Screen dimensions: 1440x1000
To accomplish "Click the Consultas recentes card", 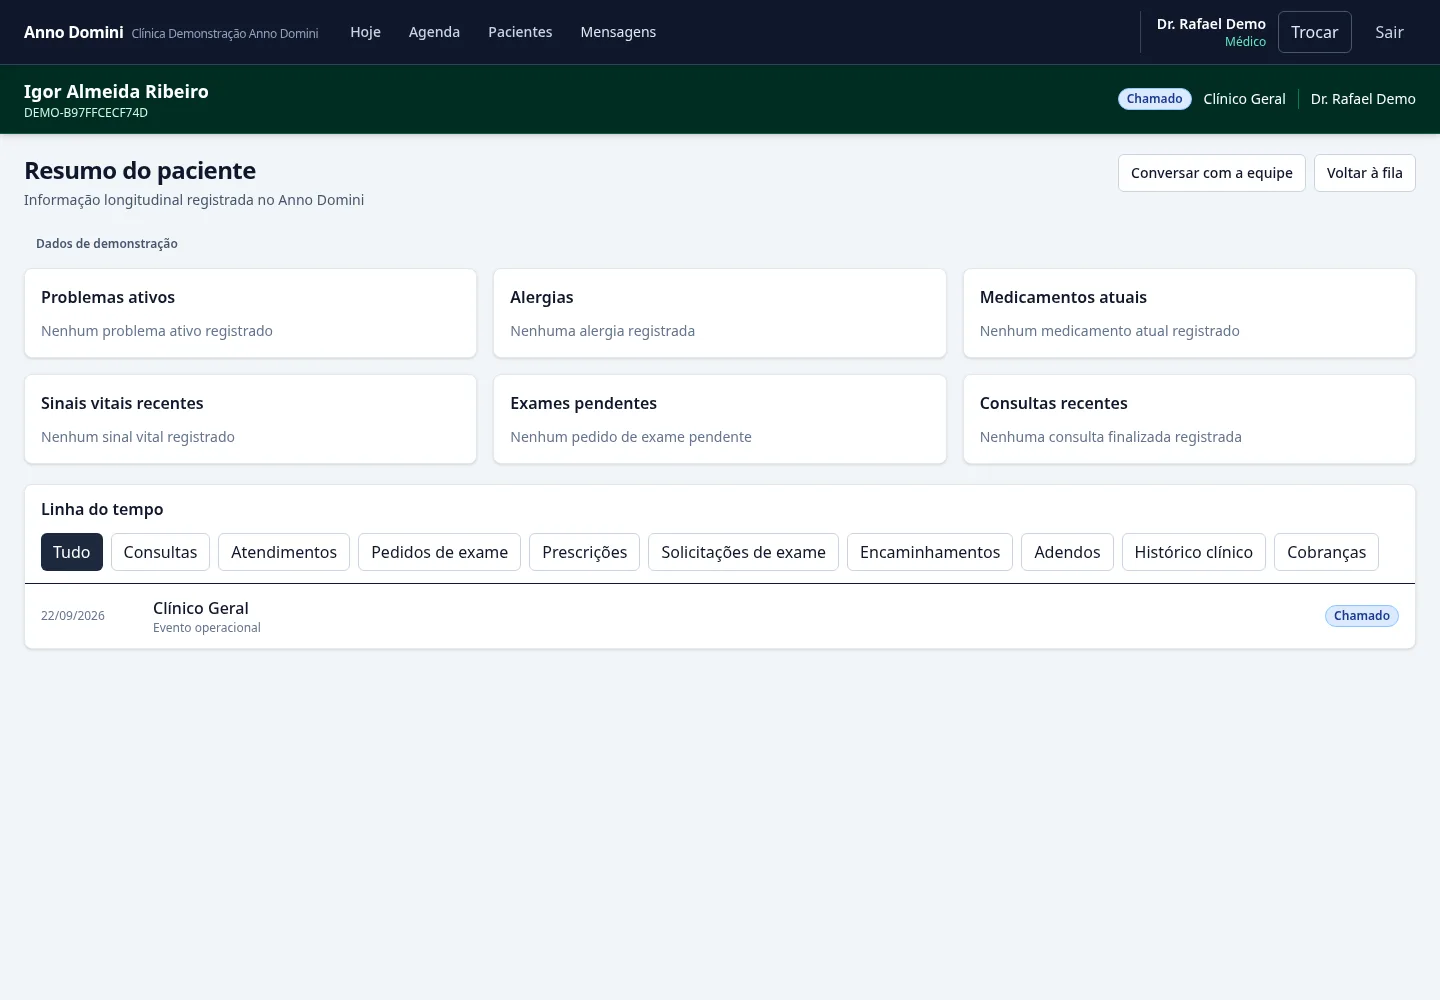I will [x=1189, y=419].
